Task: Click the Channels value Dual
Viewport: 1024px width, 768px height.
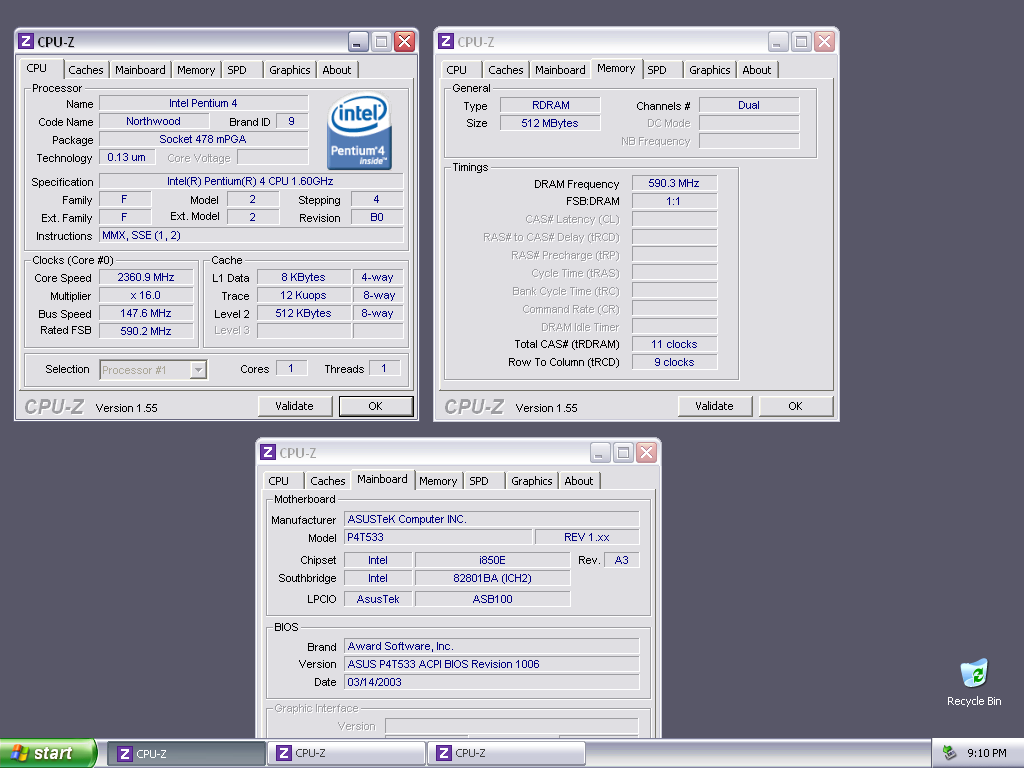Action: (749, 105)
